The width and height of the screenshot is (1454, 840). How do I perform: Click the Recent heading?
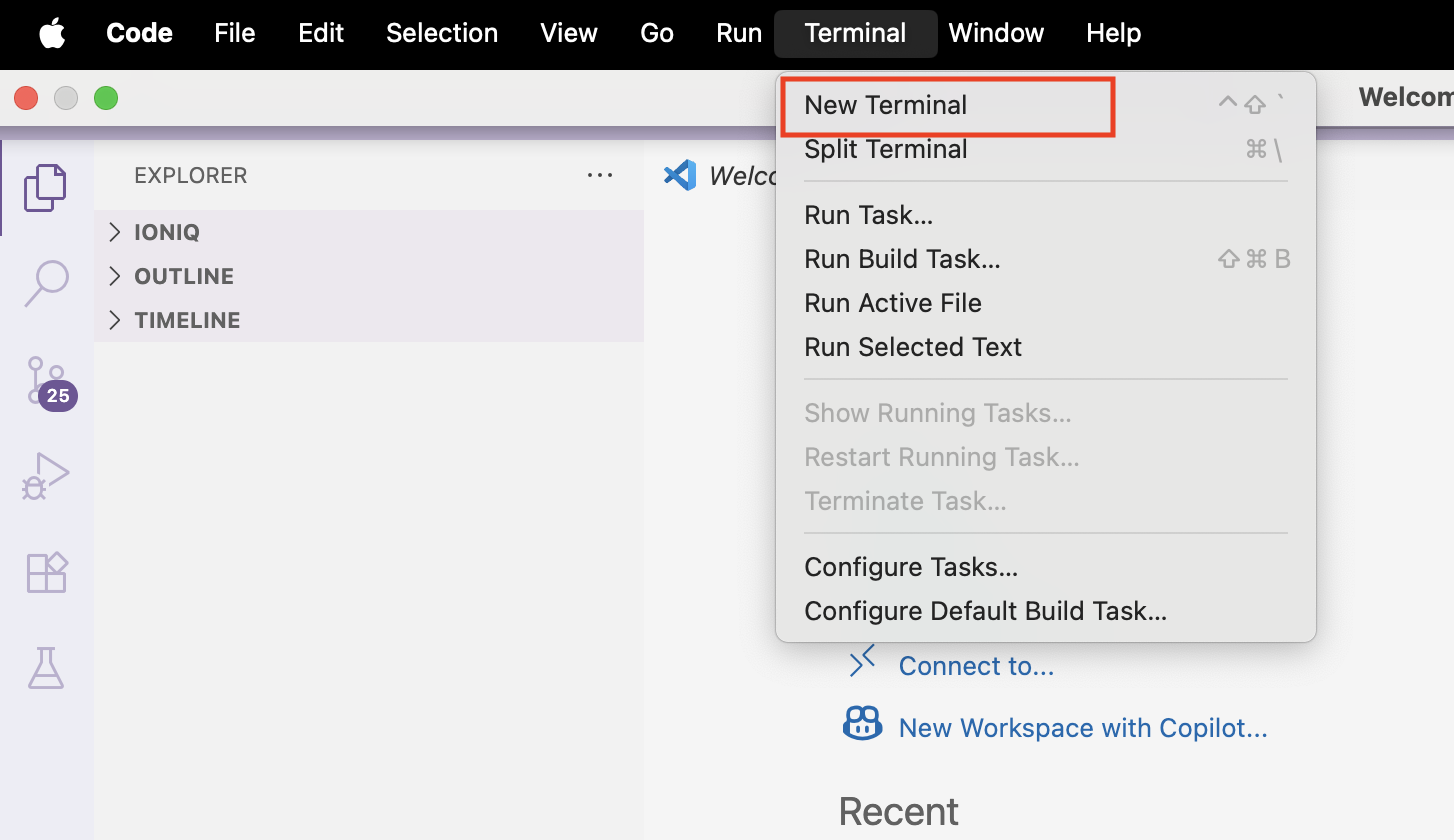(x=899, y=811)
